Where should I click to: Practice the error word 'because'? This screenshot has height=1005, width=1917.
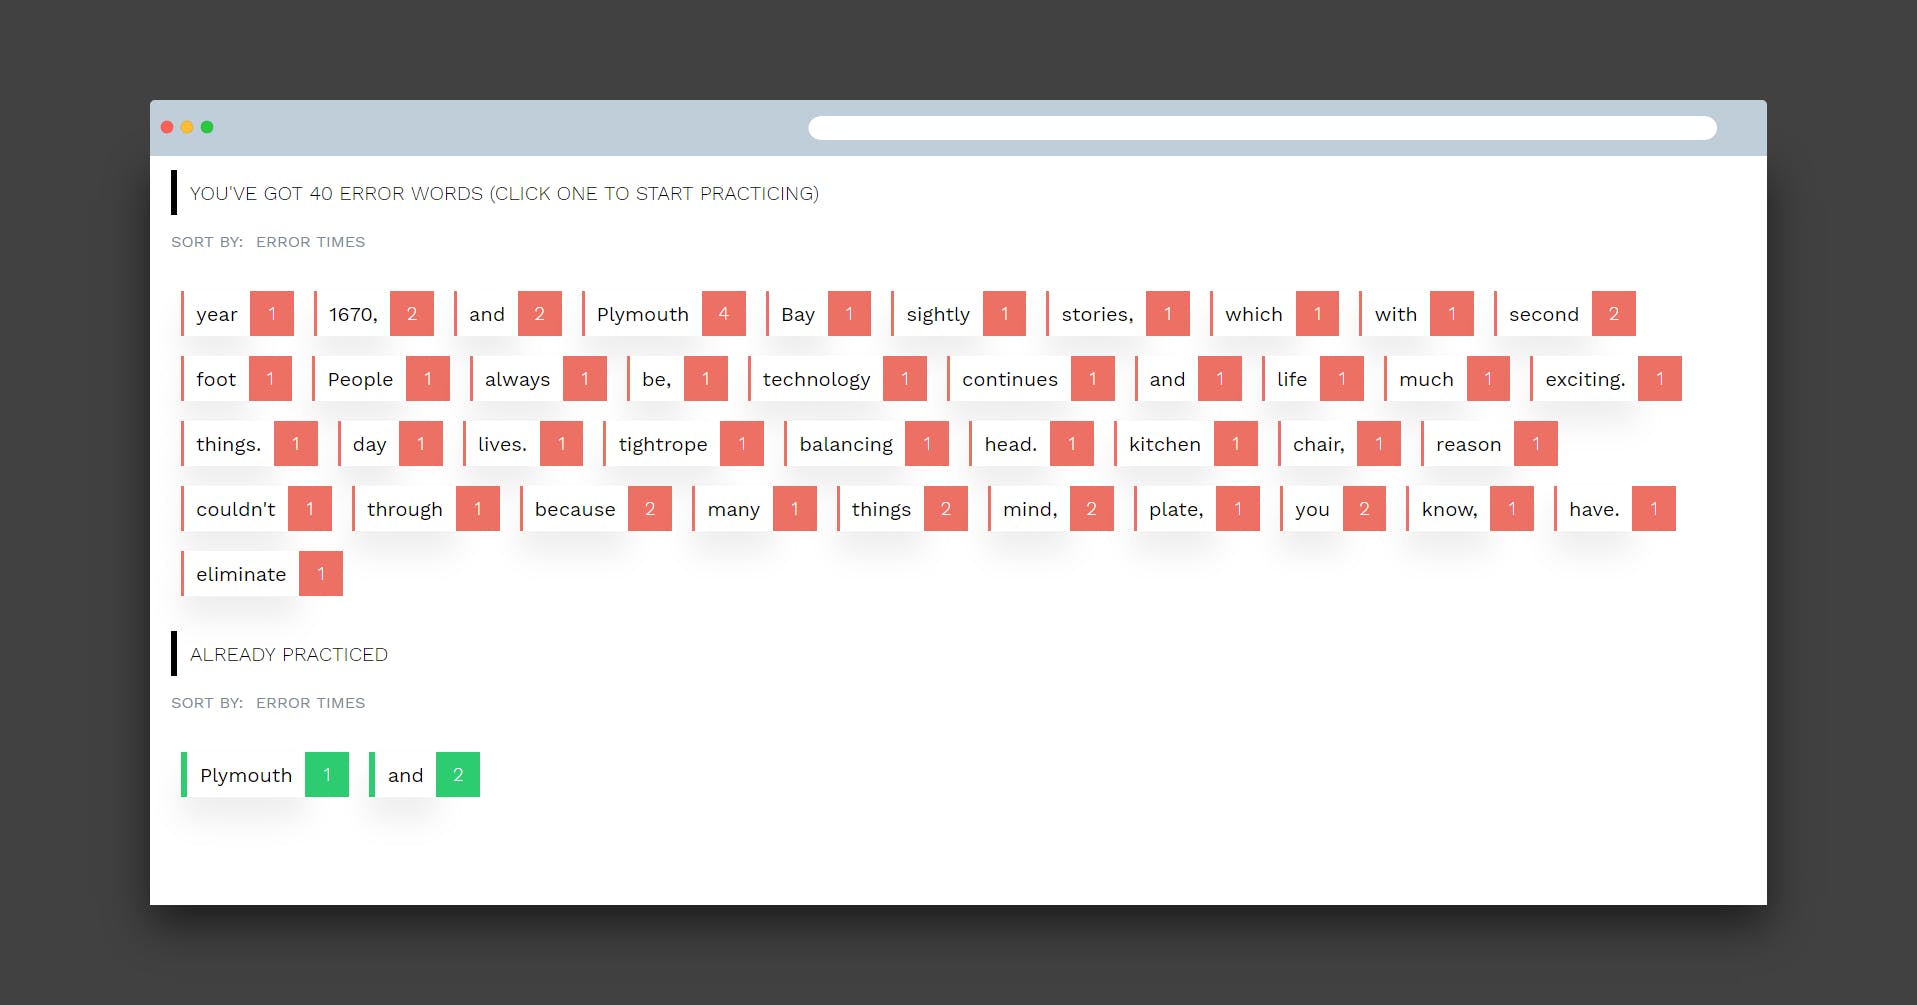(x=596, y=509)
